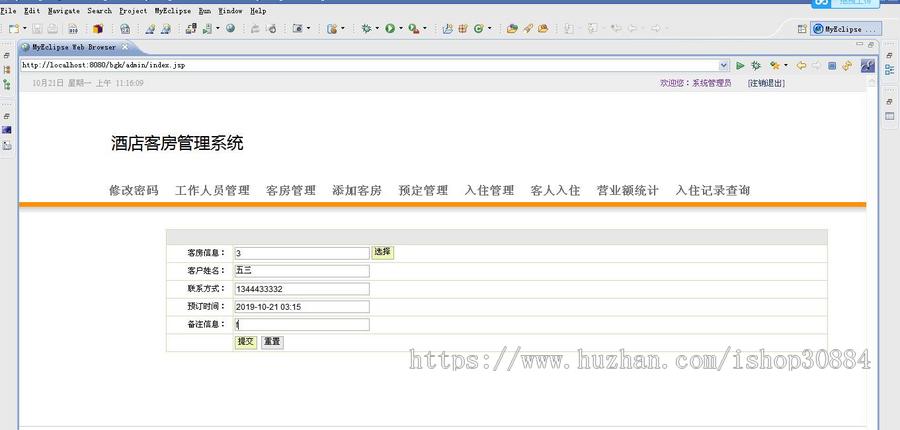The image size is (900, 430).
Task: Click the browser Back yellow arrow
Action: pyautogui.click(x=801, y=65)
